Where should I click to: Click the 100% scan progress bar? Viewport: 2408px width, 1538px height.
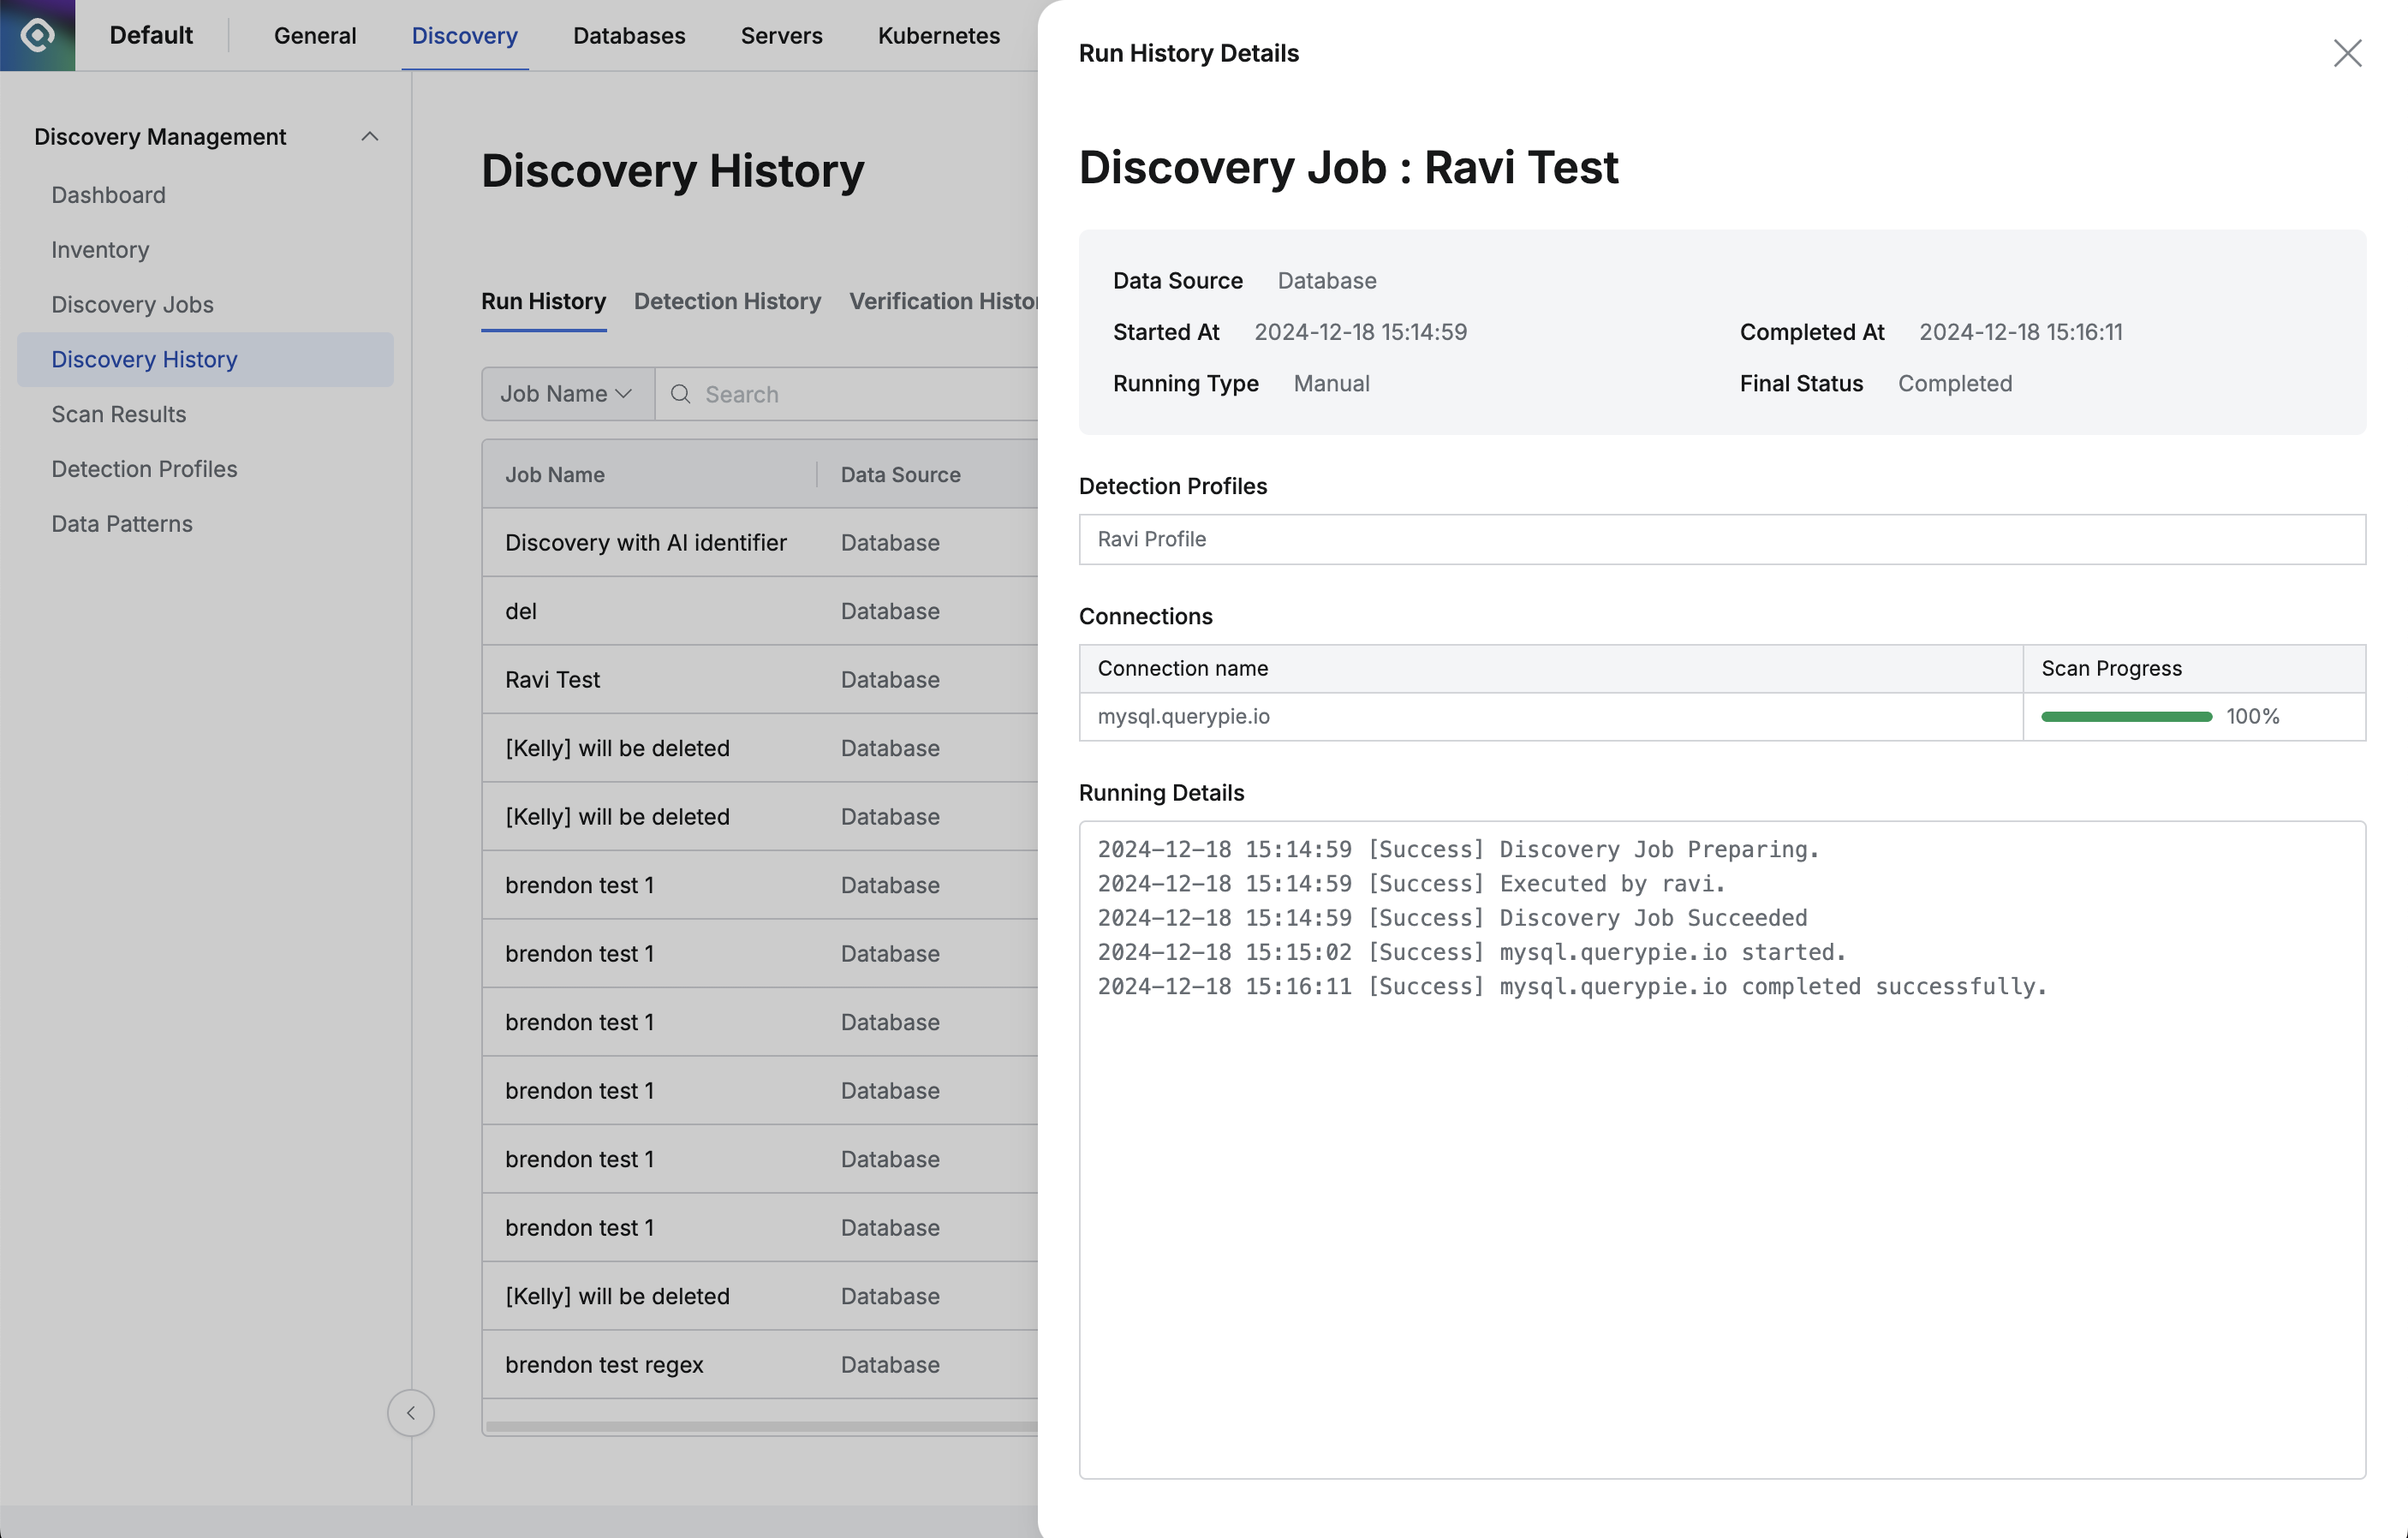(x=2125, y=717)
